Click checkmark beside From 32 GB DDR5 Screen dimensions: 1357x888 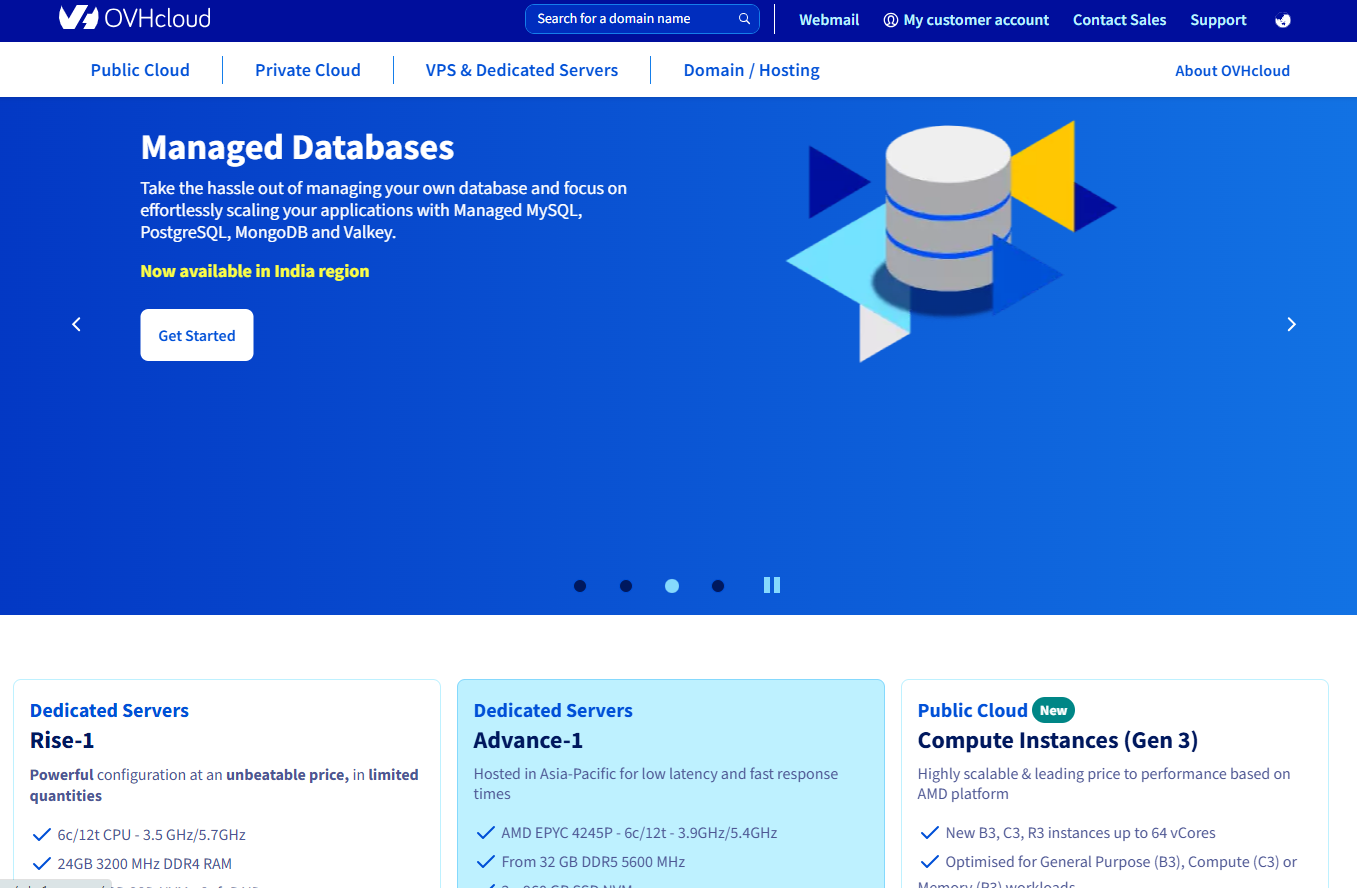tap(486, 861)
